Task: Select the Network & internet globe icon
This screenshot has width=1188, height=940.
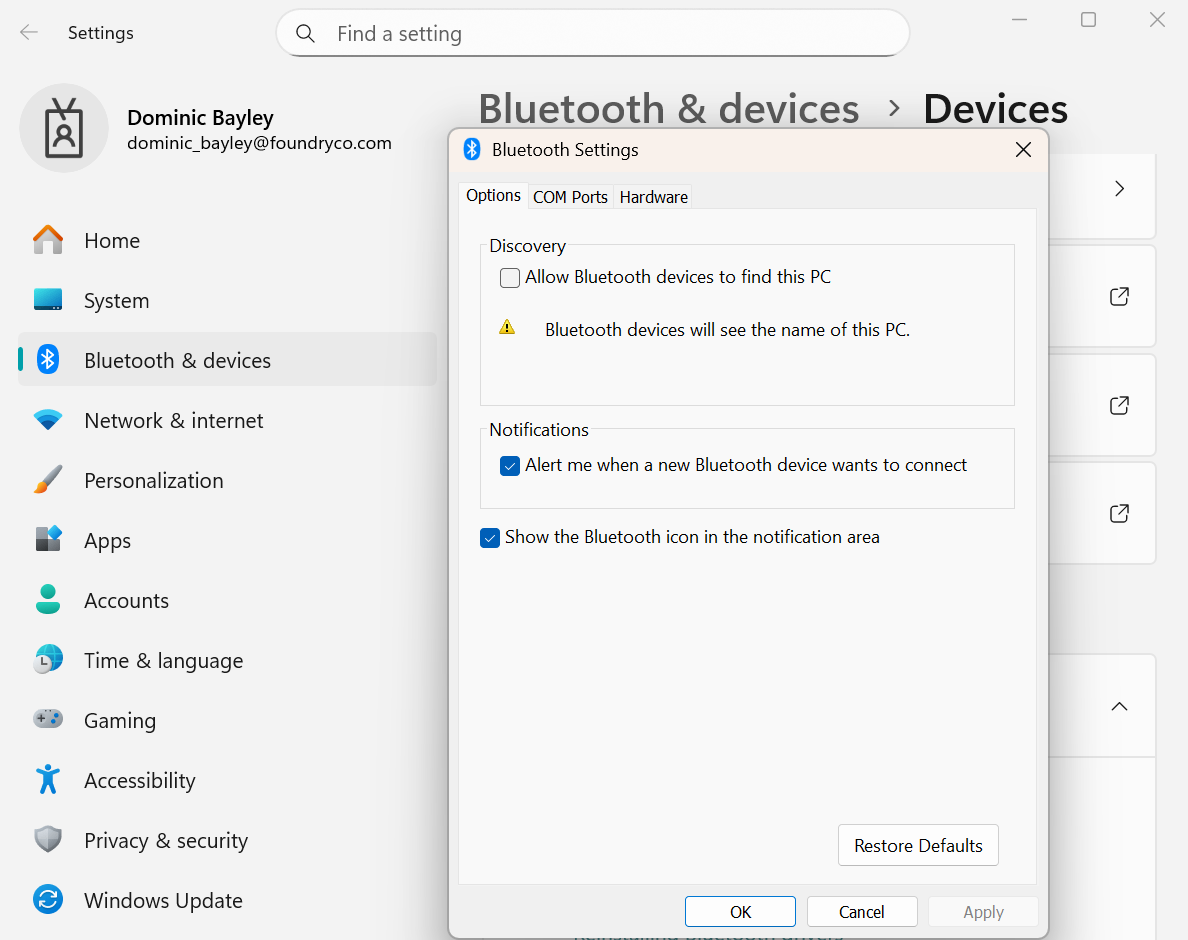Action: [x=47, y=420]
